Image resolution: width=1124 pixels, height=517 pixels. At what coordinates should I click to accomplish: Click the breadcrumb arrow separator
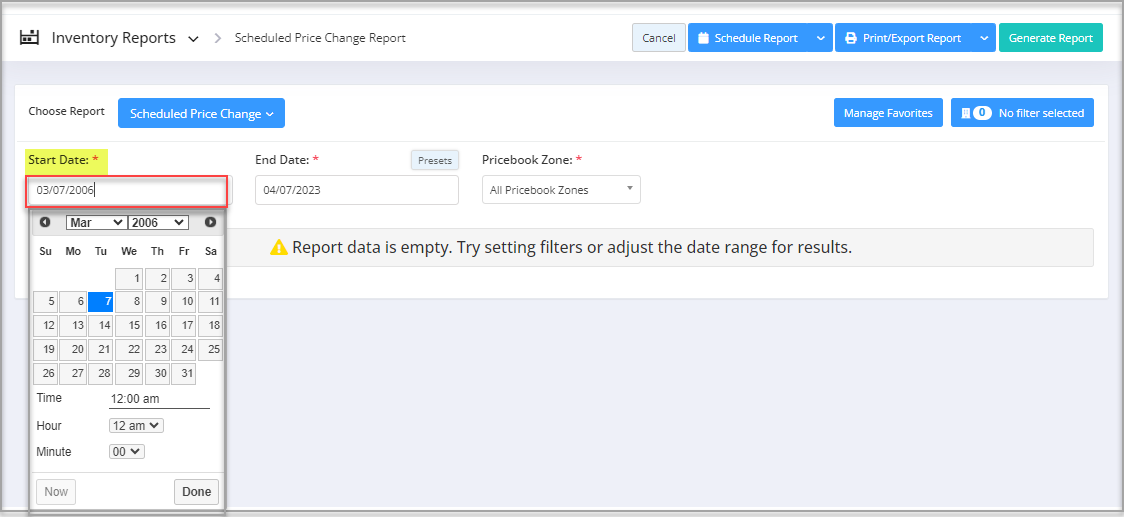218,38
